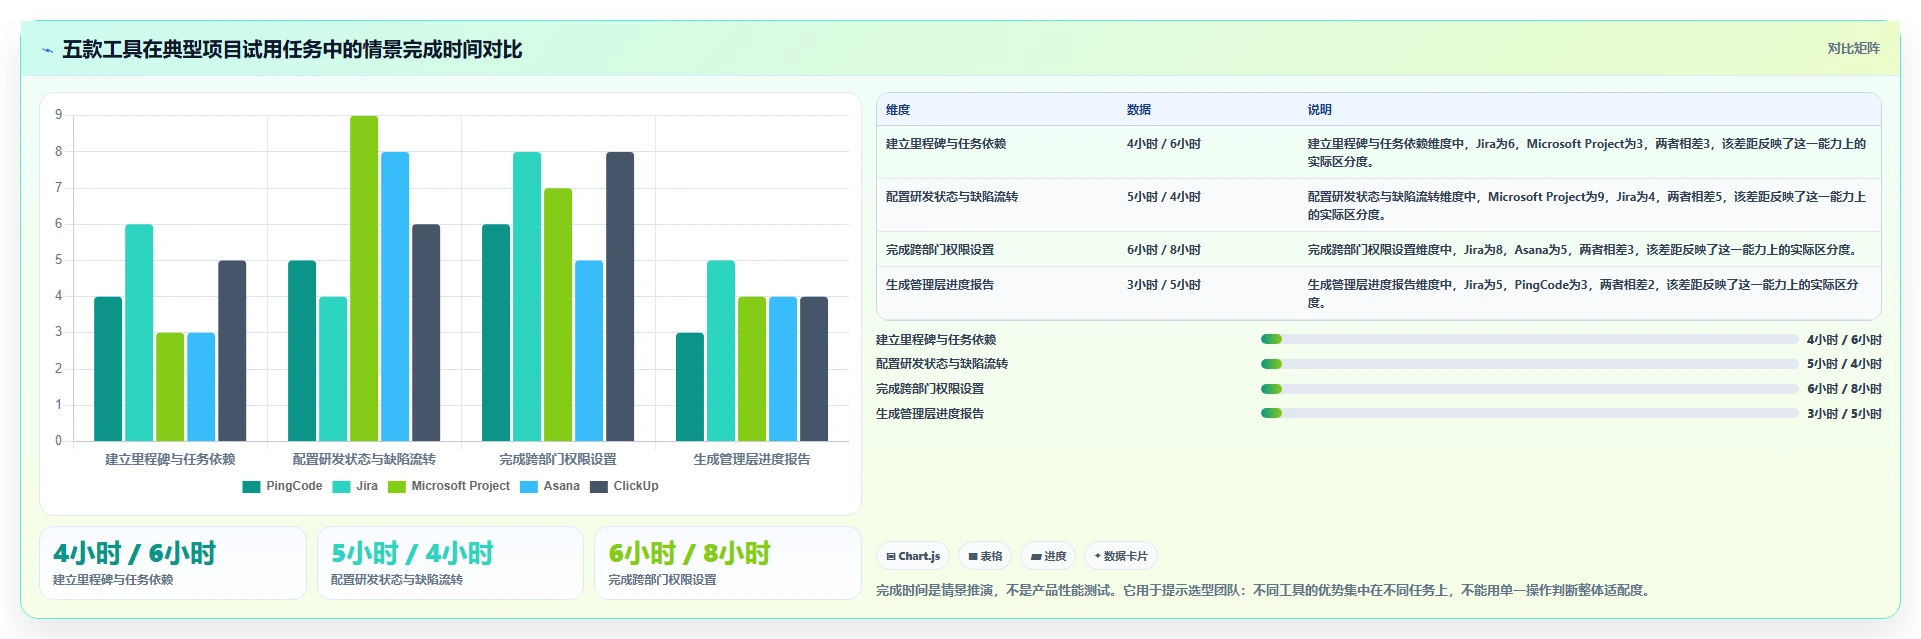Toggle the PingCode legend color box

tap(251, 486)
